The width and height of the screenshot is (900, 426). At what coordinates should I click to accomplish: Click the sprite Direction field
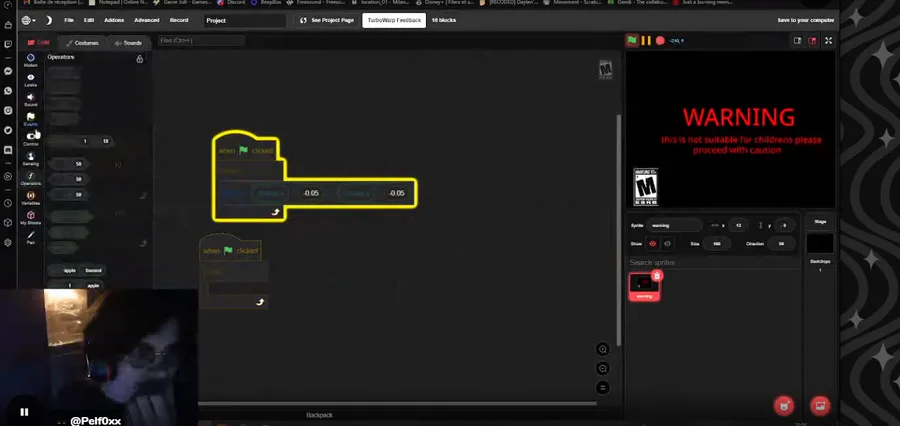(781, 243)
